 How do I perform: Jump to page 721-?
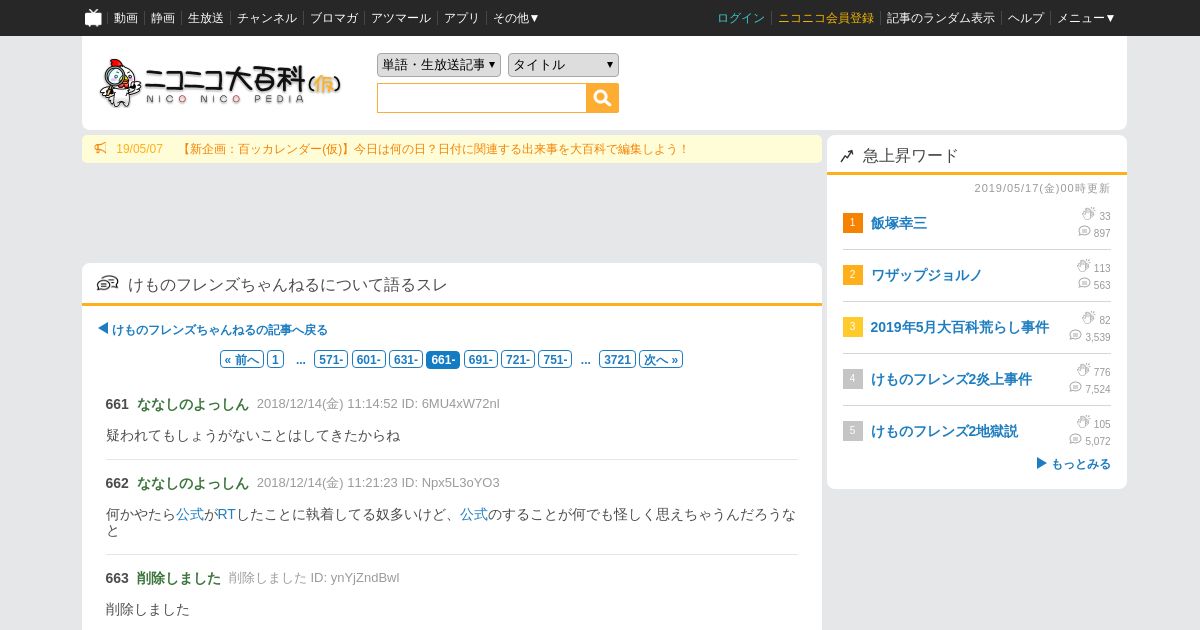click(x=518, y=359)
